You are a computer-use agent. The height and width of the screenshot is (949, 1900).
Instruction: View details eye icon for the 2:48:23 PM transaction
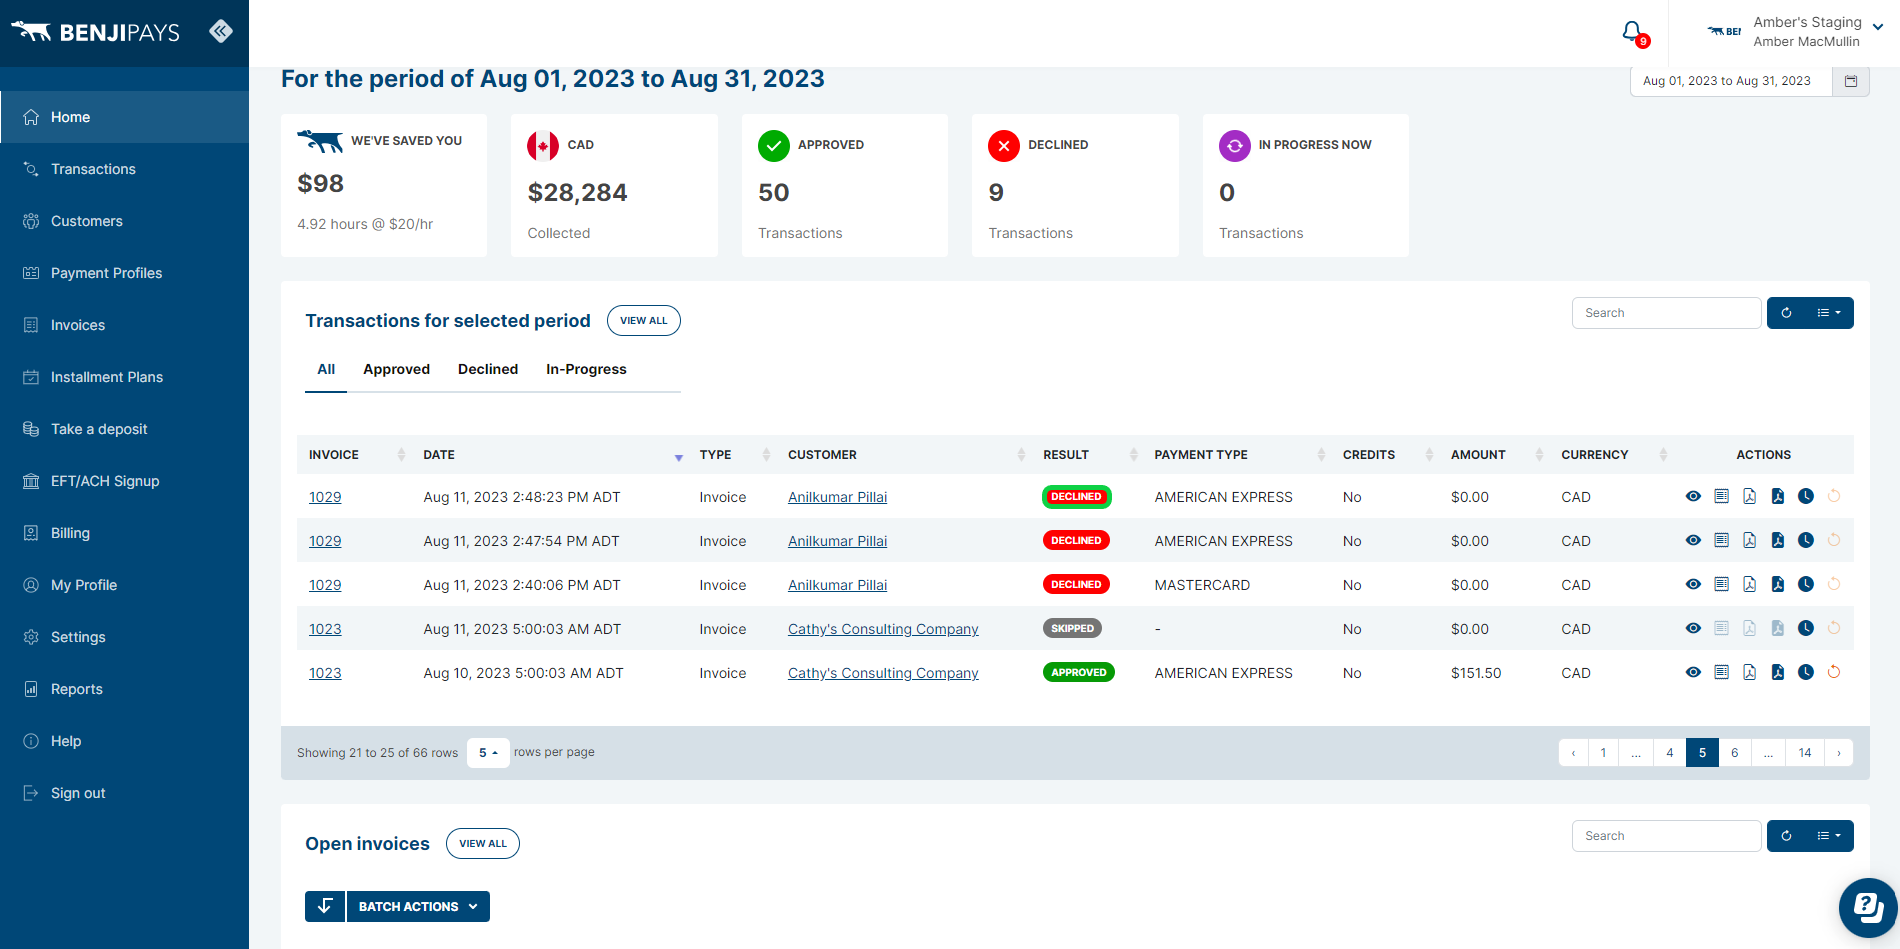click(1693, 496)
